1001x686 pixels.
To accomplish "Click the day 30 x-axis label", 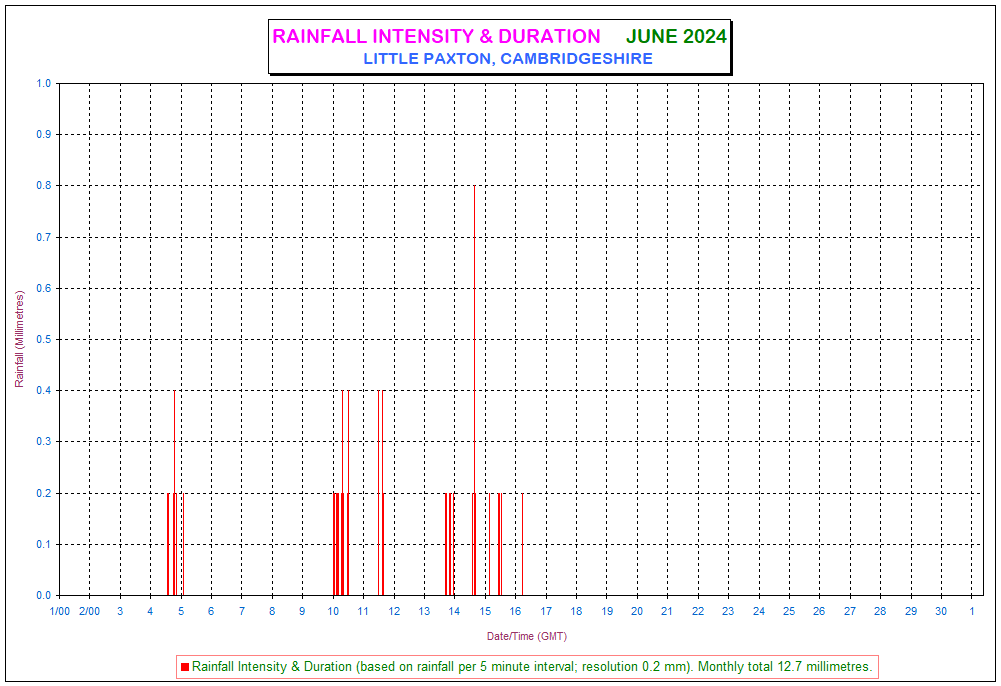I will click(x=941, y=611).
